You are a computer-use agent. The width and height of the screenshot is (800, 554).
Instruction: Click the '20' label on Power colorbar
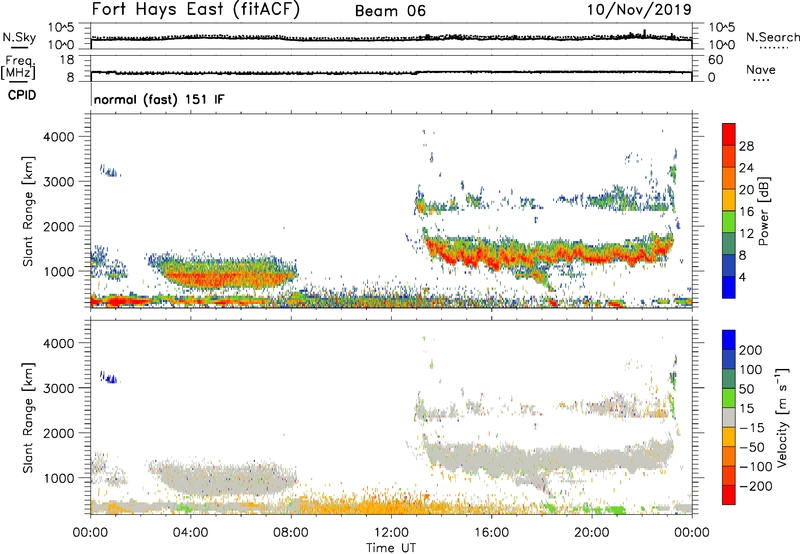pos(746,190)
